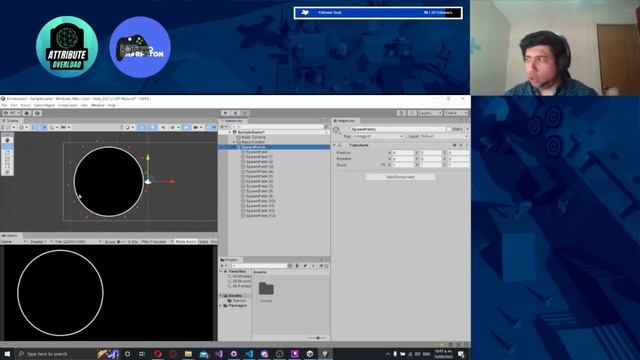Select the Game tab
This screenshot has width=640, height=360.
point(11,236)
